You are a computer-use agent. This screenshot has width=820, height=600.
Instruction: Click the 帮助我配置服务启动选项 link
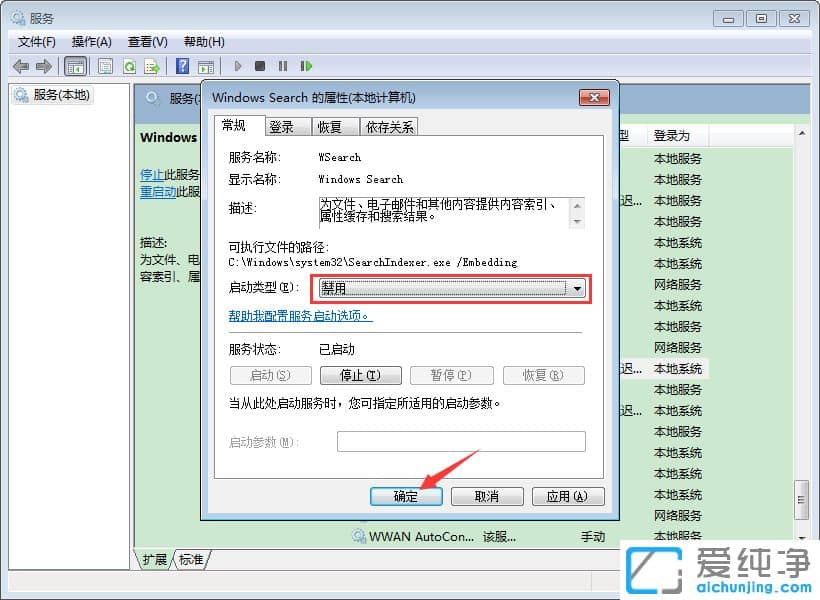pos(301,316)
